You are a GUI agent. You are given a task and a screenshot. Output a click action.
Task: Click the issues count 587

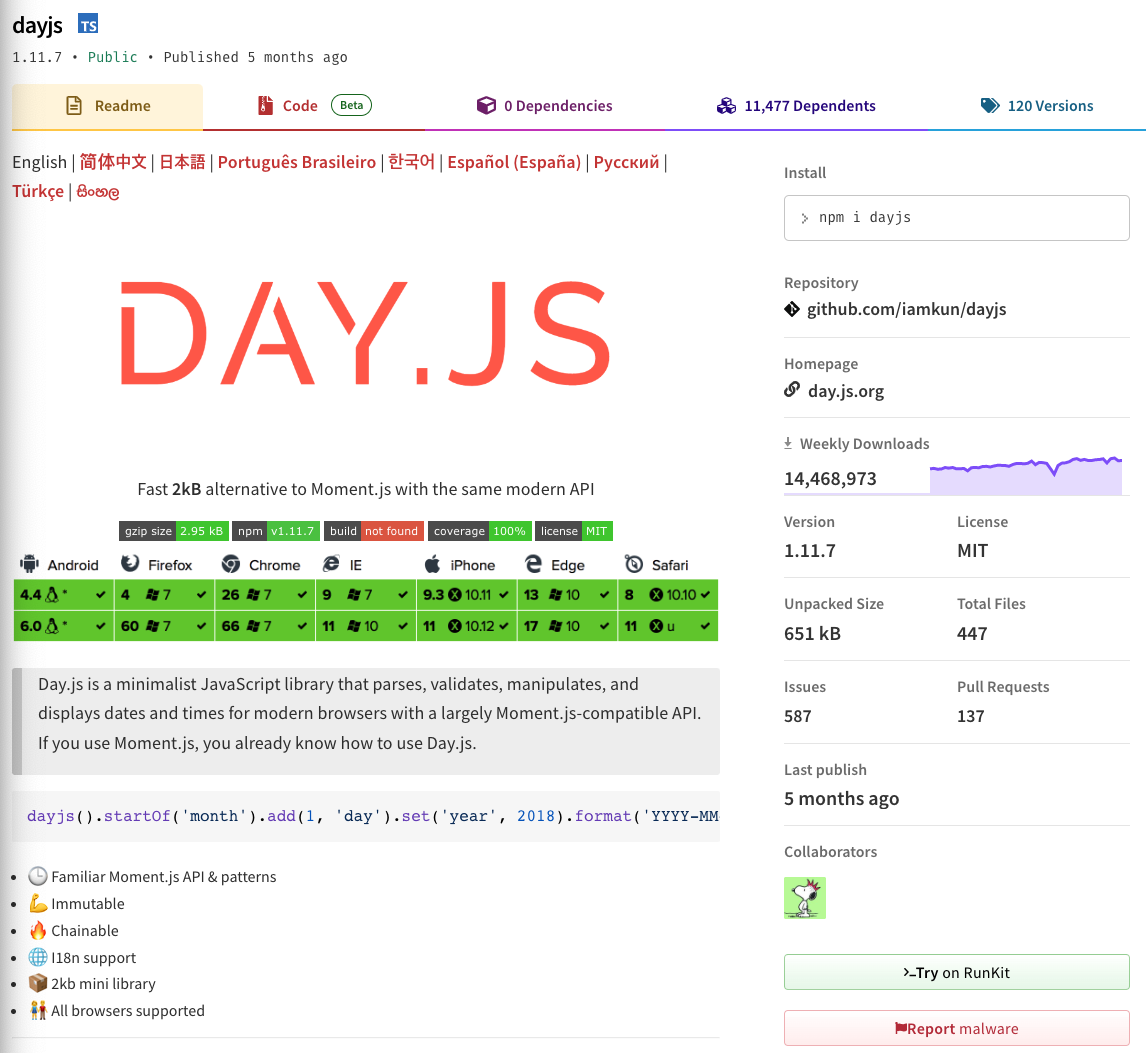point(797,716)
